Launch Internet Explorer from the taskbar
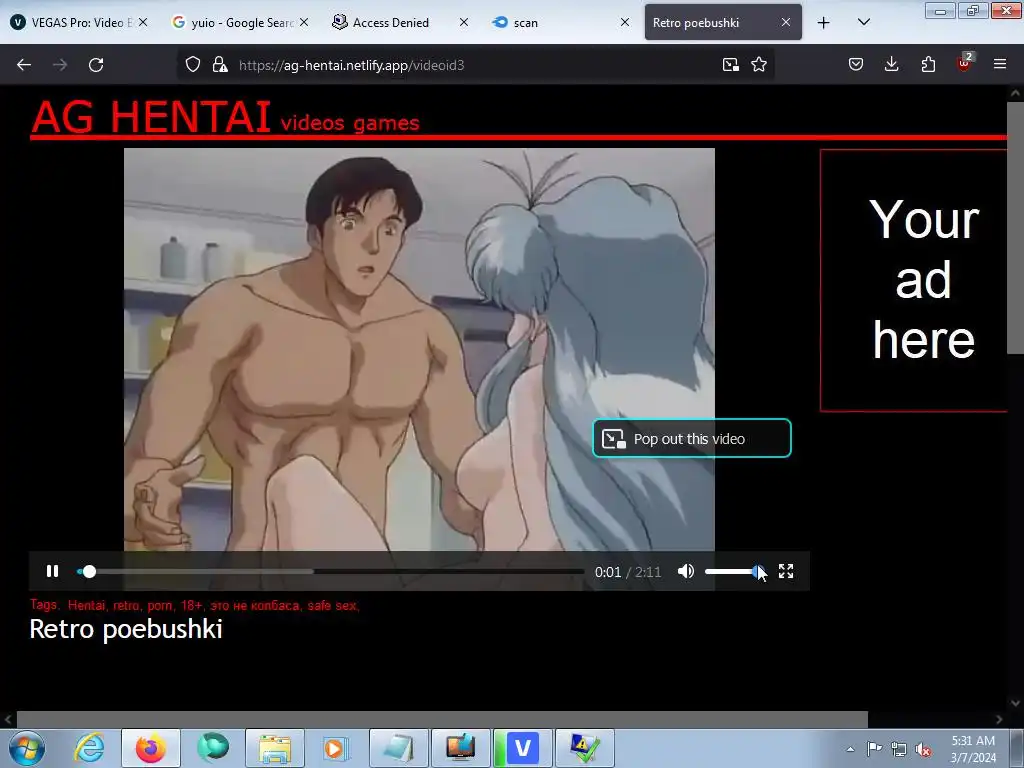This screenshot has height=768, width=1024. [x=89, y=748]
